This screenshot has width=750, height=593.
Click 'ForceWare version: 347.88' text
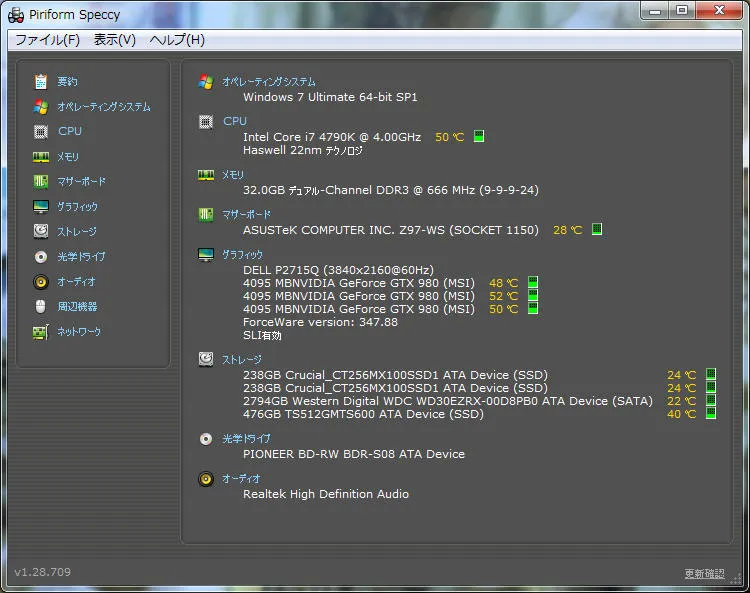(x=320, y=322)
